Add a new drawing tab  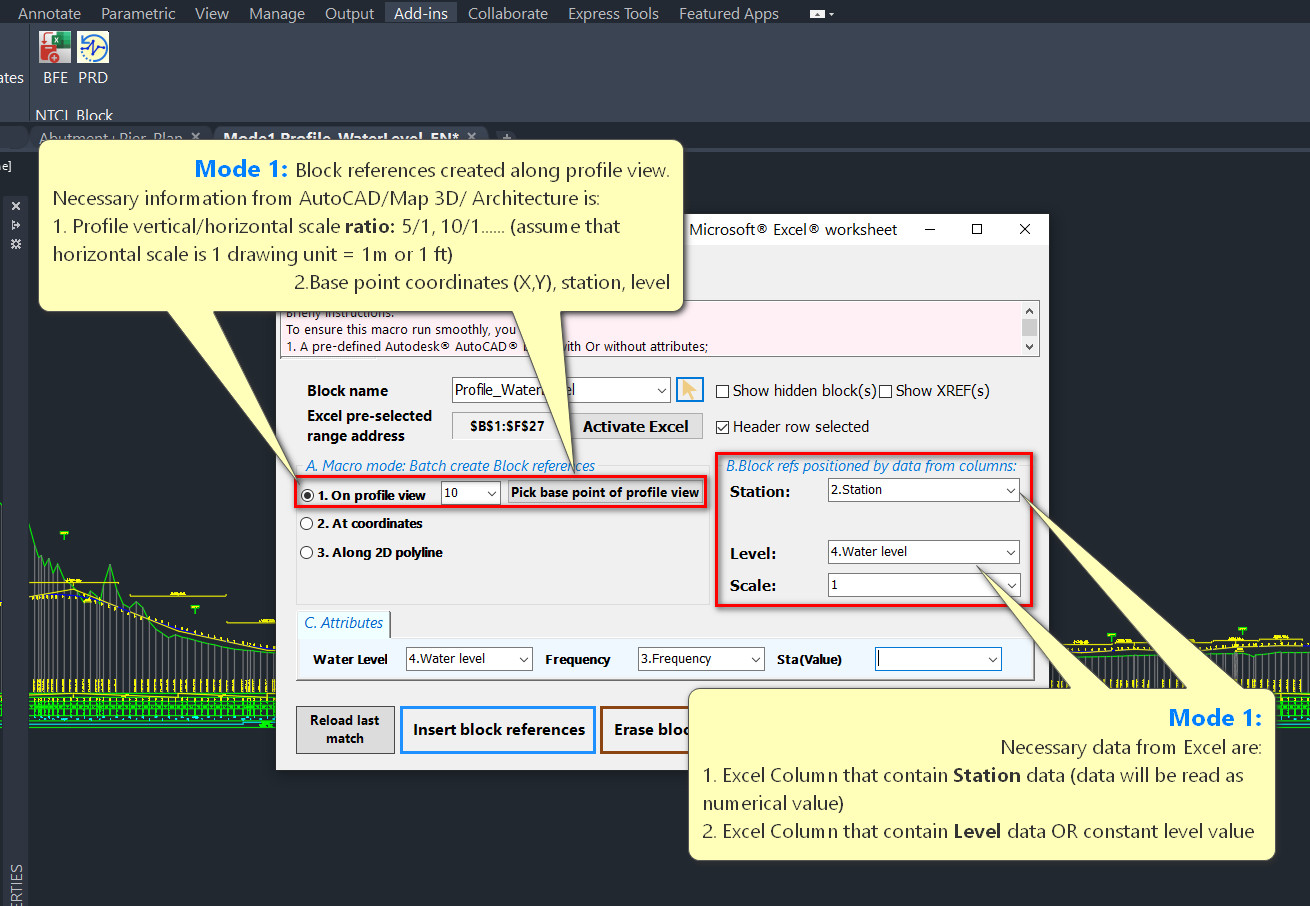click(506, 137)
